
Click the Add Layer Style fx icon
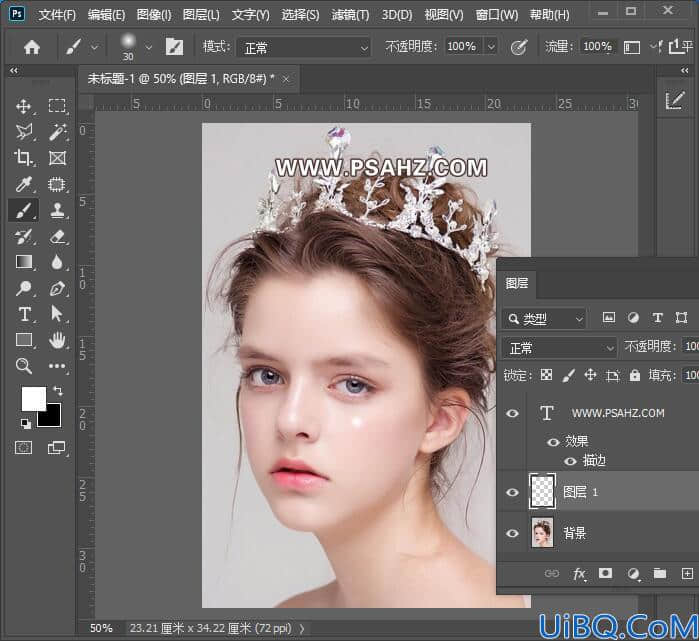(579, 574)
